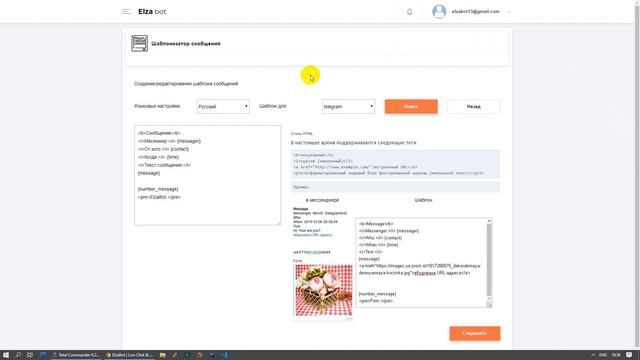Click the ENG language indicator in tray
The height and width of the screenshot is (360, 640).
point(603,355)
